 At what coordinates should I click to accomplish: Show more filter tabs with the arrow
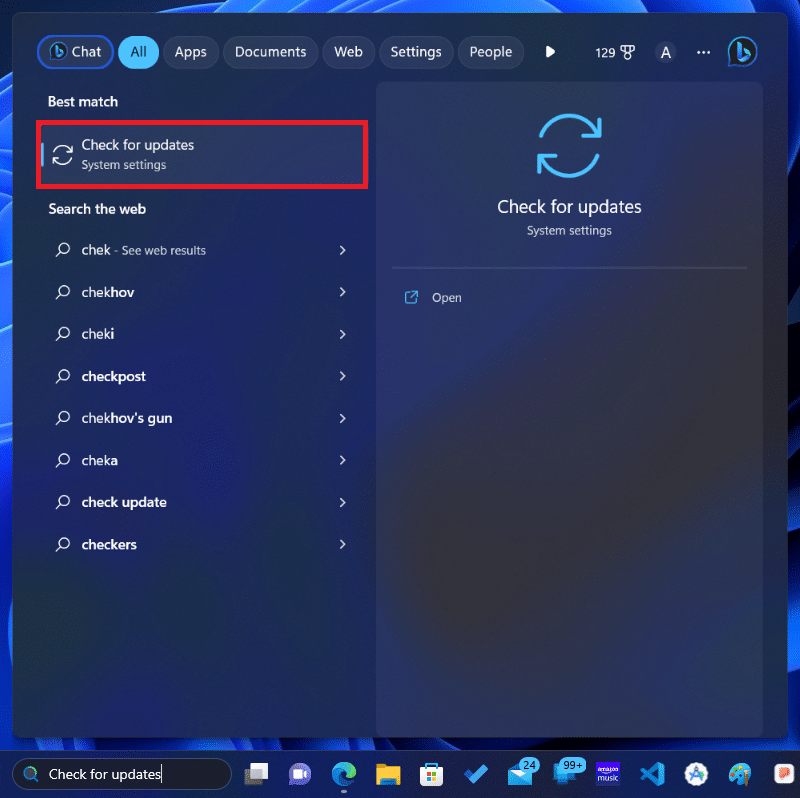click(x=550, y=52)
